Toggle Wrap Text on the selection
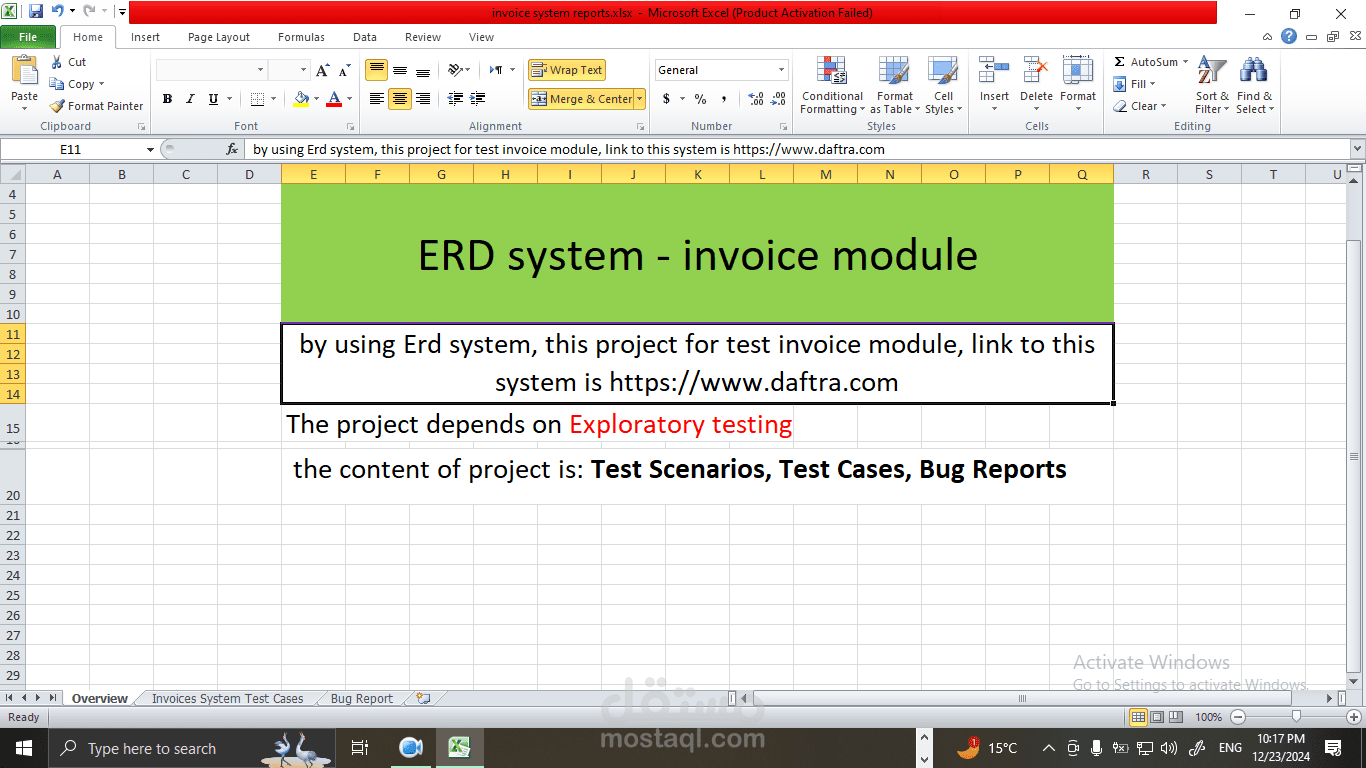Viewport: 1366px width, 768px height. (566, 70)
